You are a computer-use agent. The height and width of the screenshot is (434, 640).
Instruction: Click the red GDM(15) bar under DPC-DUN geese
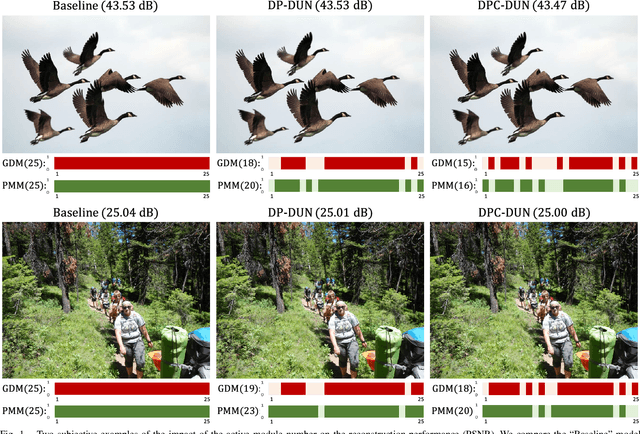click(560, 163)
